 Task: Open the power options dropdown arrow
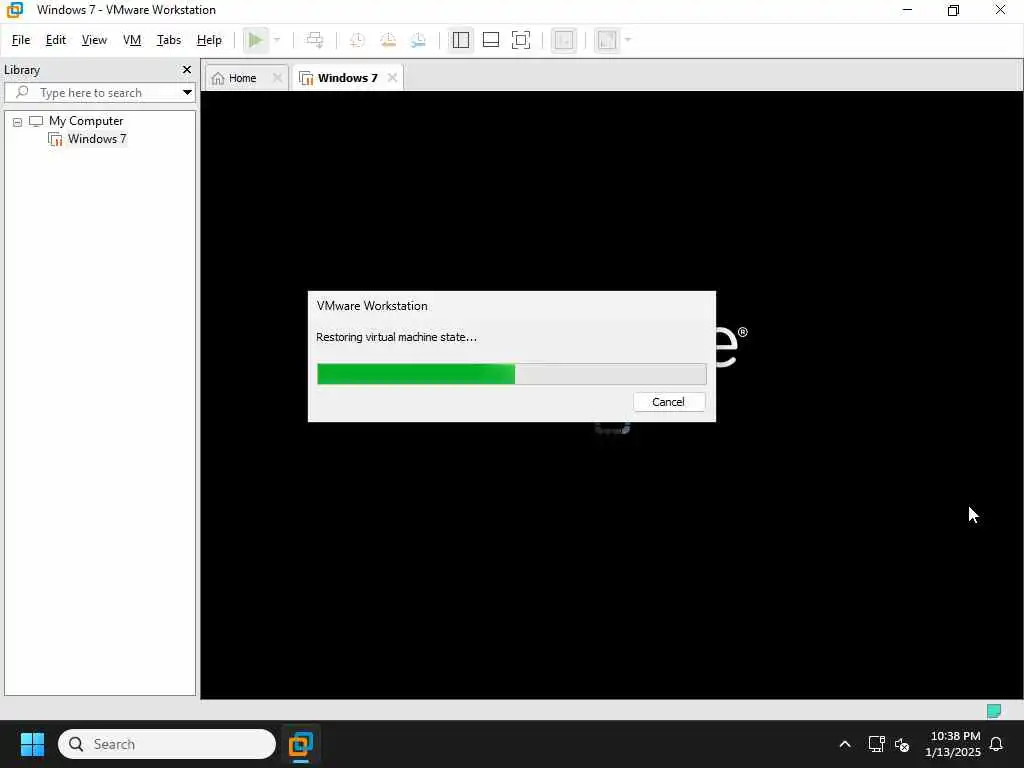277,40
